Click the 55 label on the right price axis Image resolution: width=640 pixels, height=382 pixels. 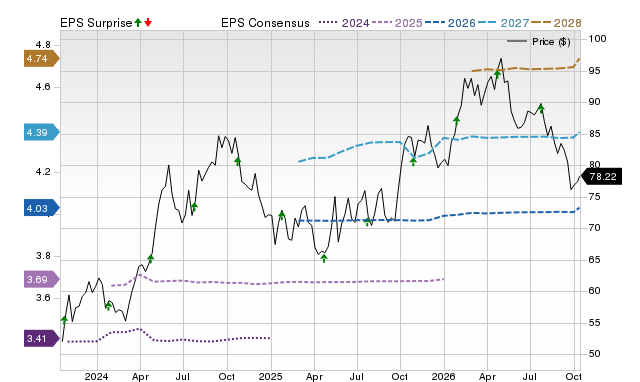pos(594,322)
